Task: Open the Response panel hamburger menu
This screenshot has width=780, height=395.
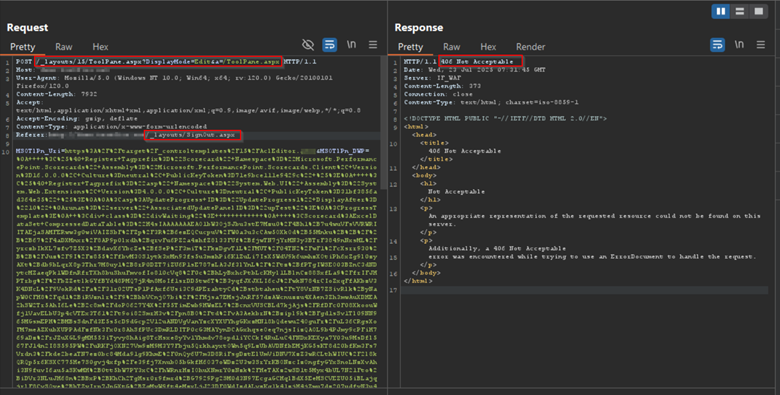Action: [x=761, y=45]
